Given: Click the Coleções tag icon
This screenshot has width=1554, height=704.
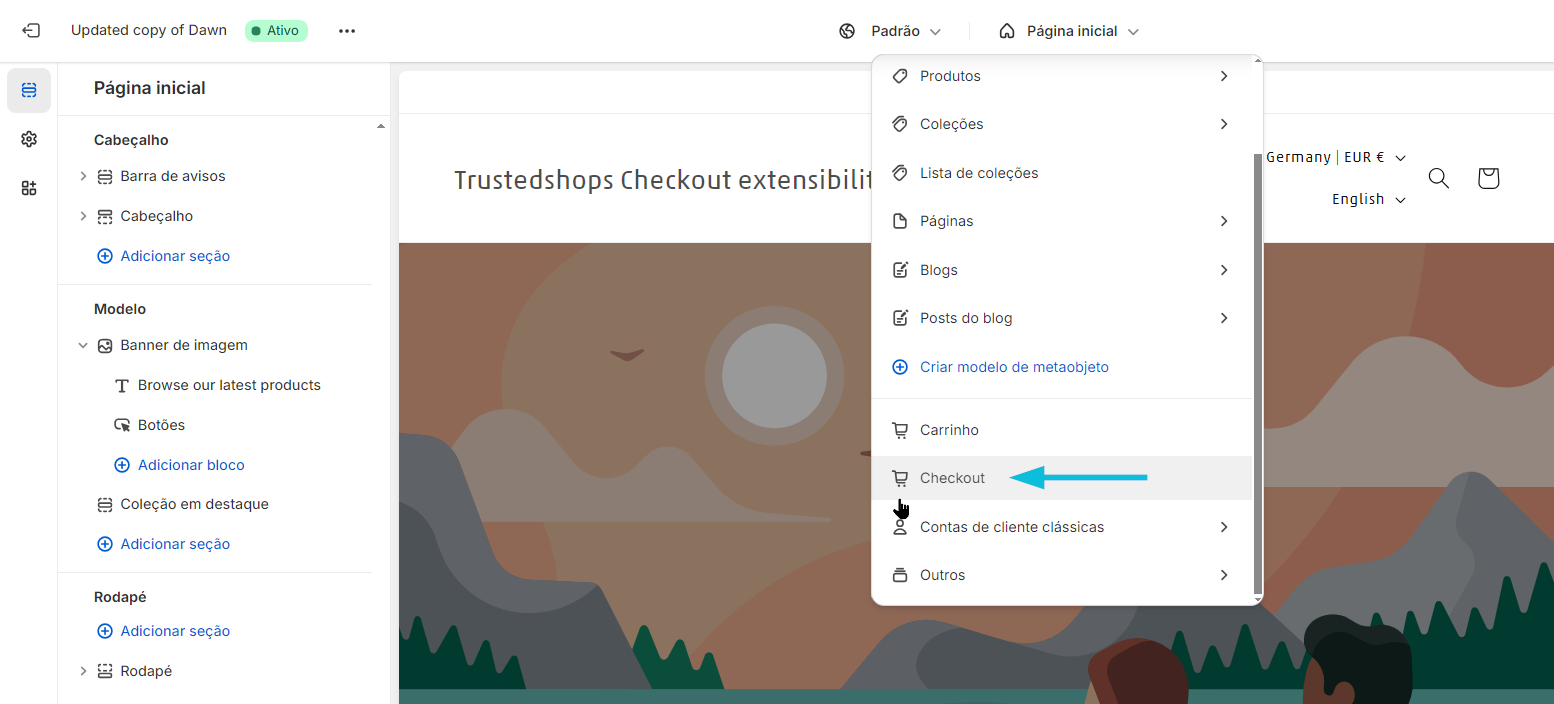Looking at the screenshot, I should [900, 124].
